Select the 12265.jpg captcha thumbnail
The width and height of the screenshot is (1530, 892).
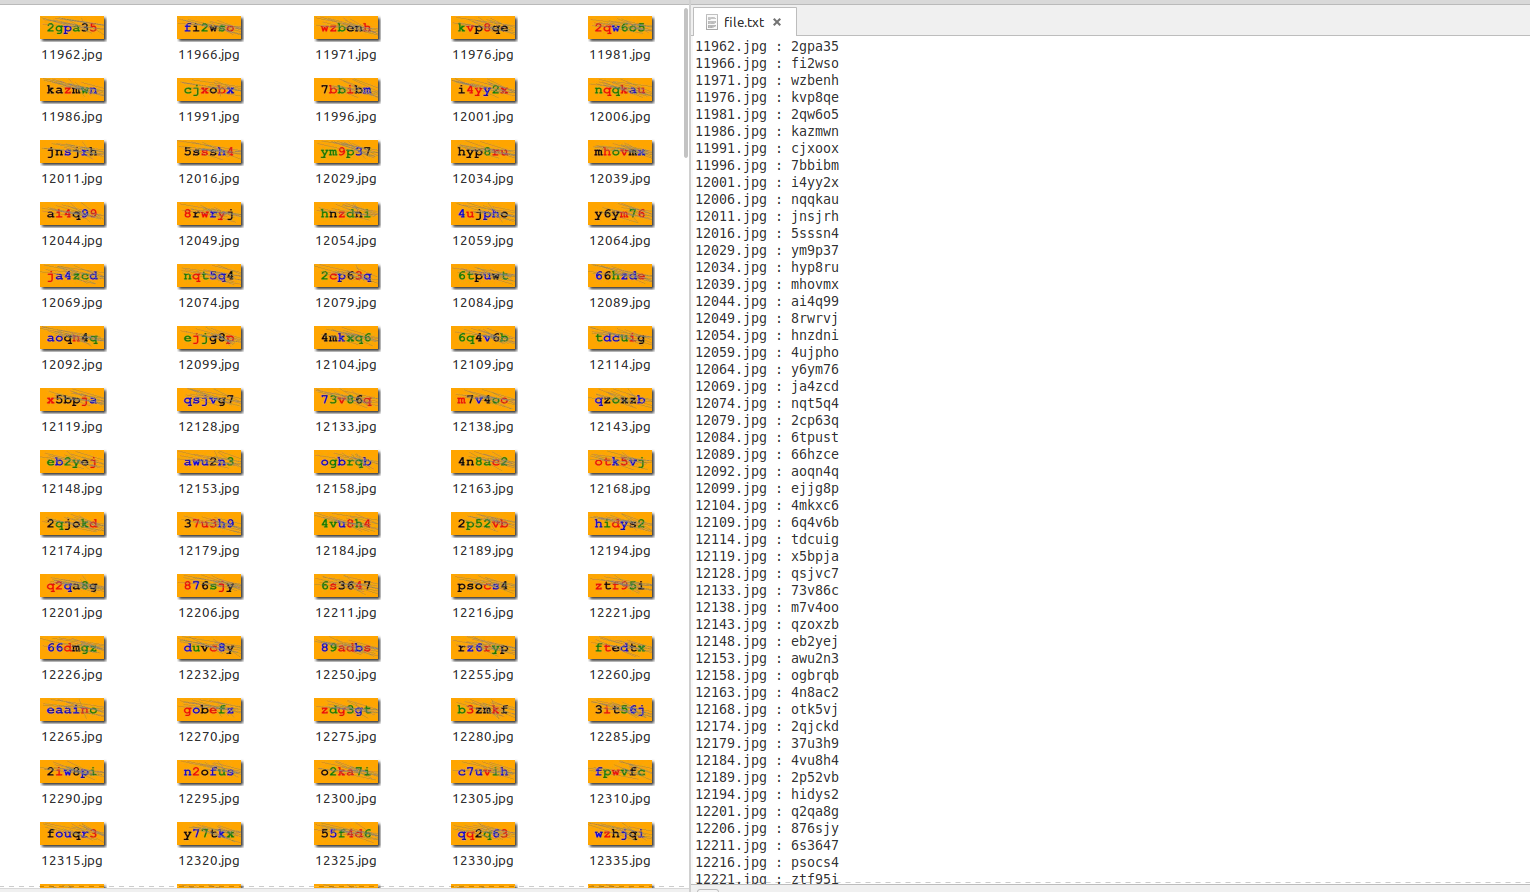72,711
